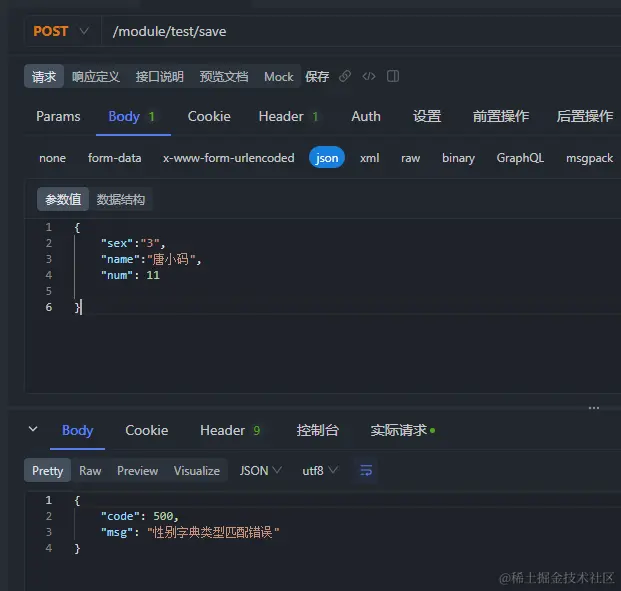
Task: Open the response Cookie tab
Action: click(147, 430)
